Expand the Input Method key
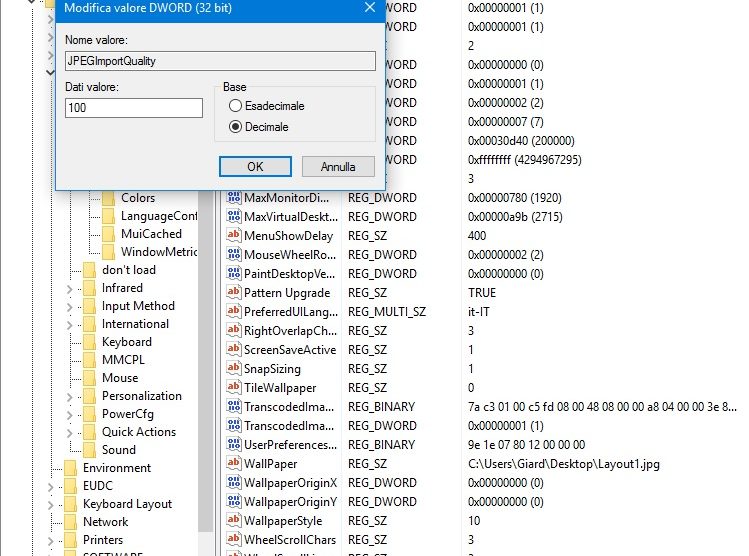 coord(70,307)
